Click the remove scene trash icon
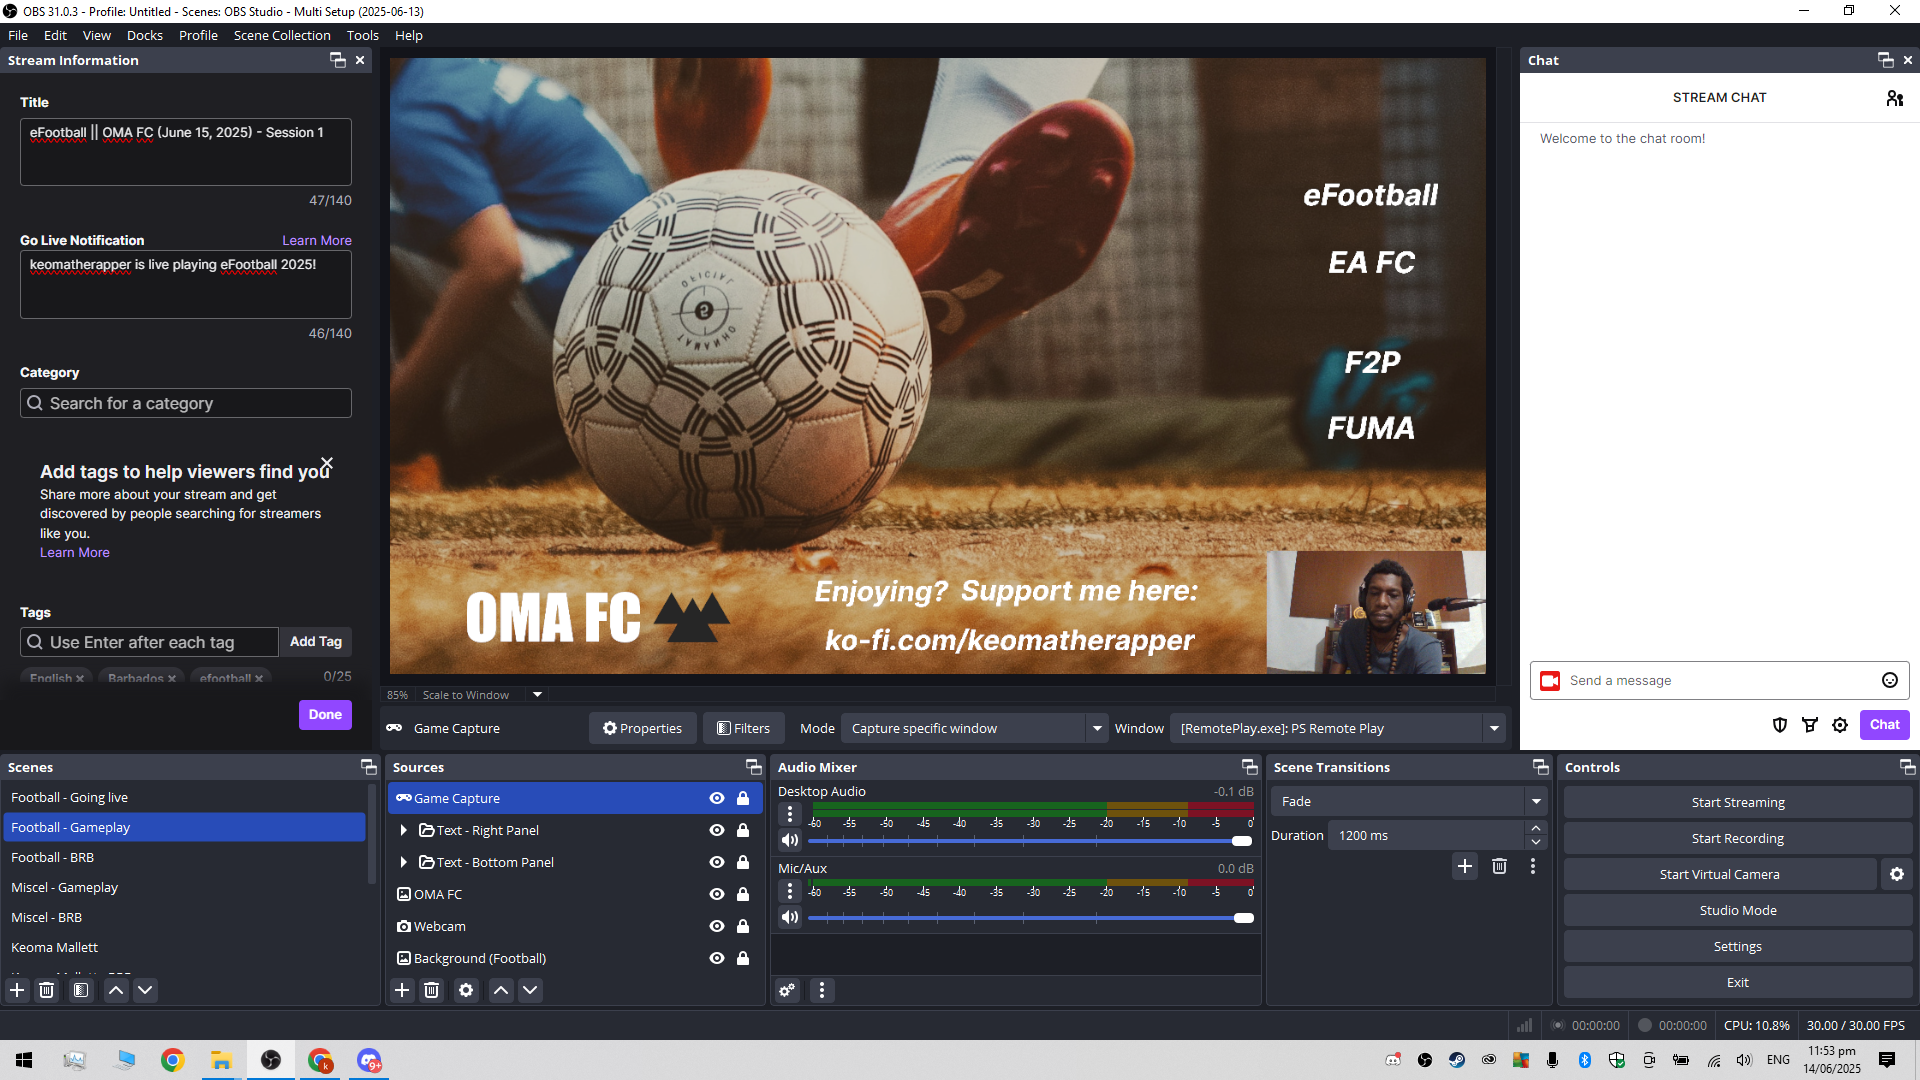Image resolution: width=1920 pixels, height=1080 pixels. (x=46, y=990)
